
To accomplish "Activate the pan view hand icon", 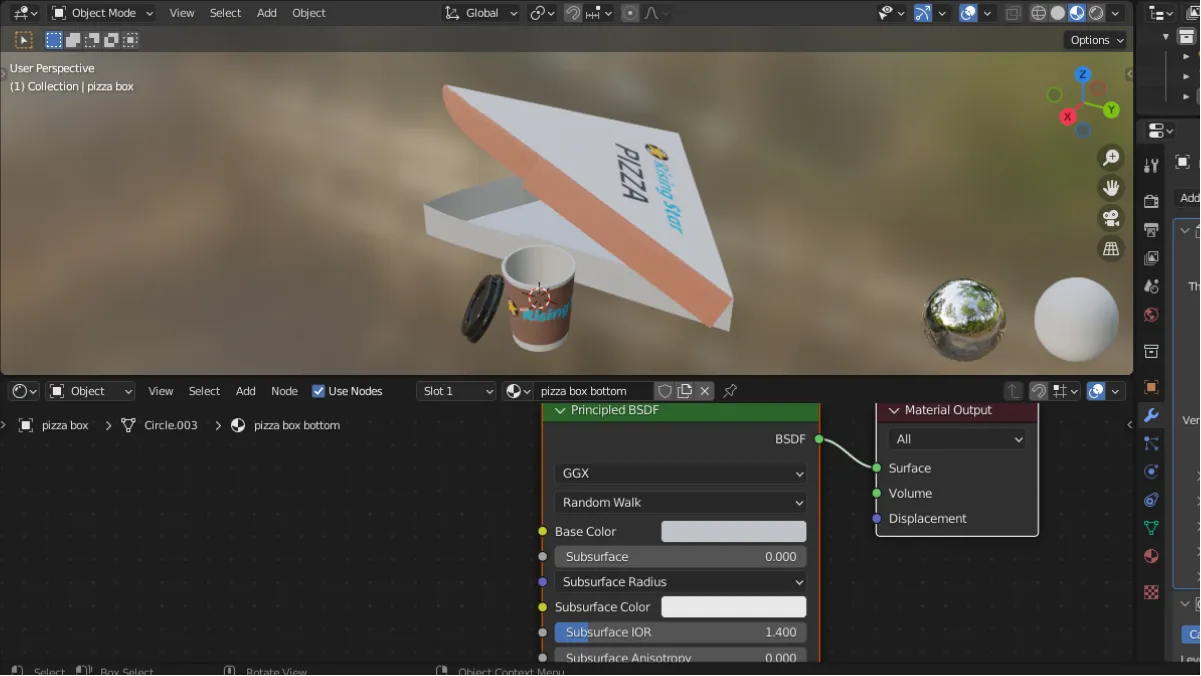I will pyautogui.click(x=1111, y=188).
